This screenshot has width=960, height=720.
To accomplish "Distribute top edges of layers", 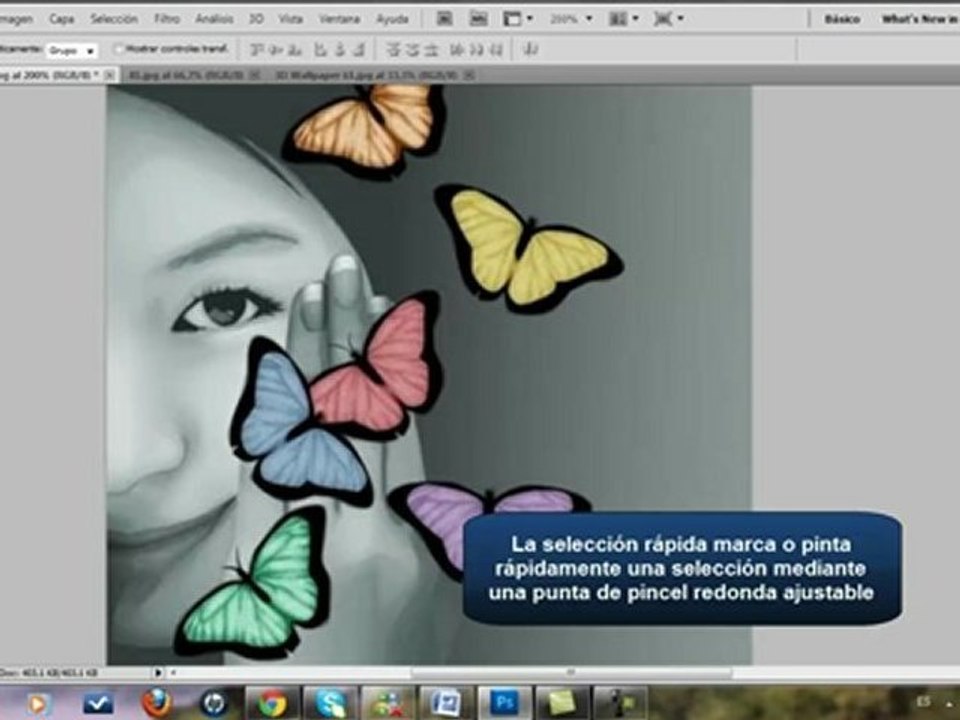I will pyautogui.click(x=393, y=50).
